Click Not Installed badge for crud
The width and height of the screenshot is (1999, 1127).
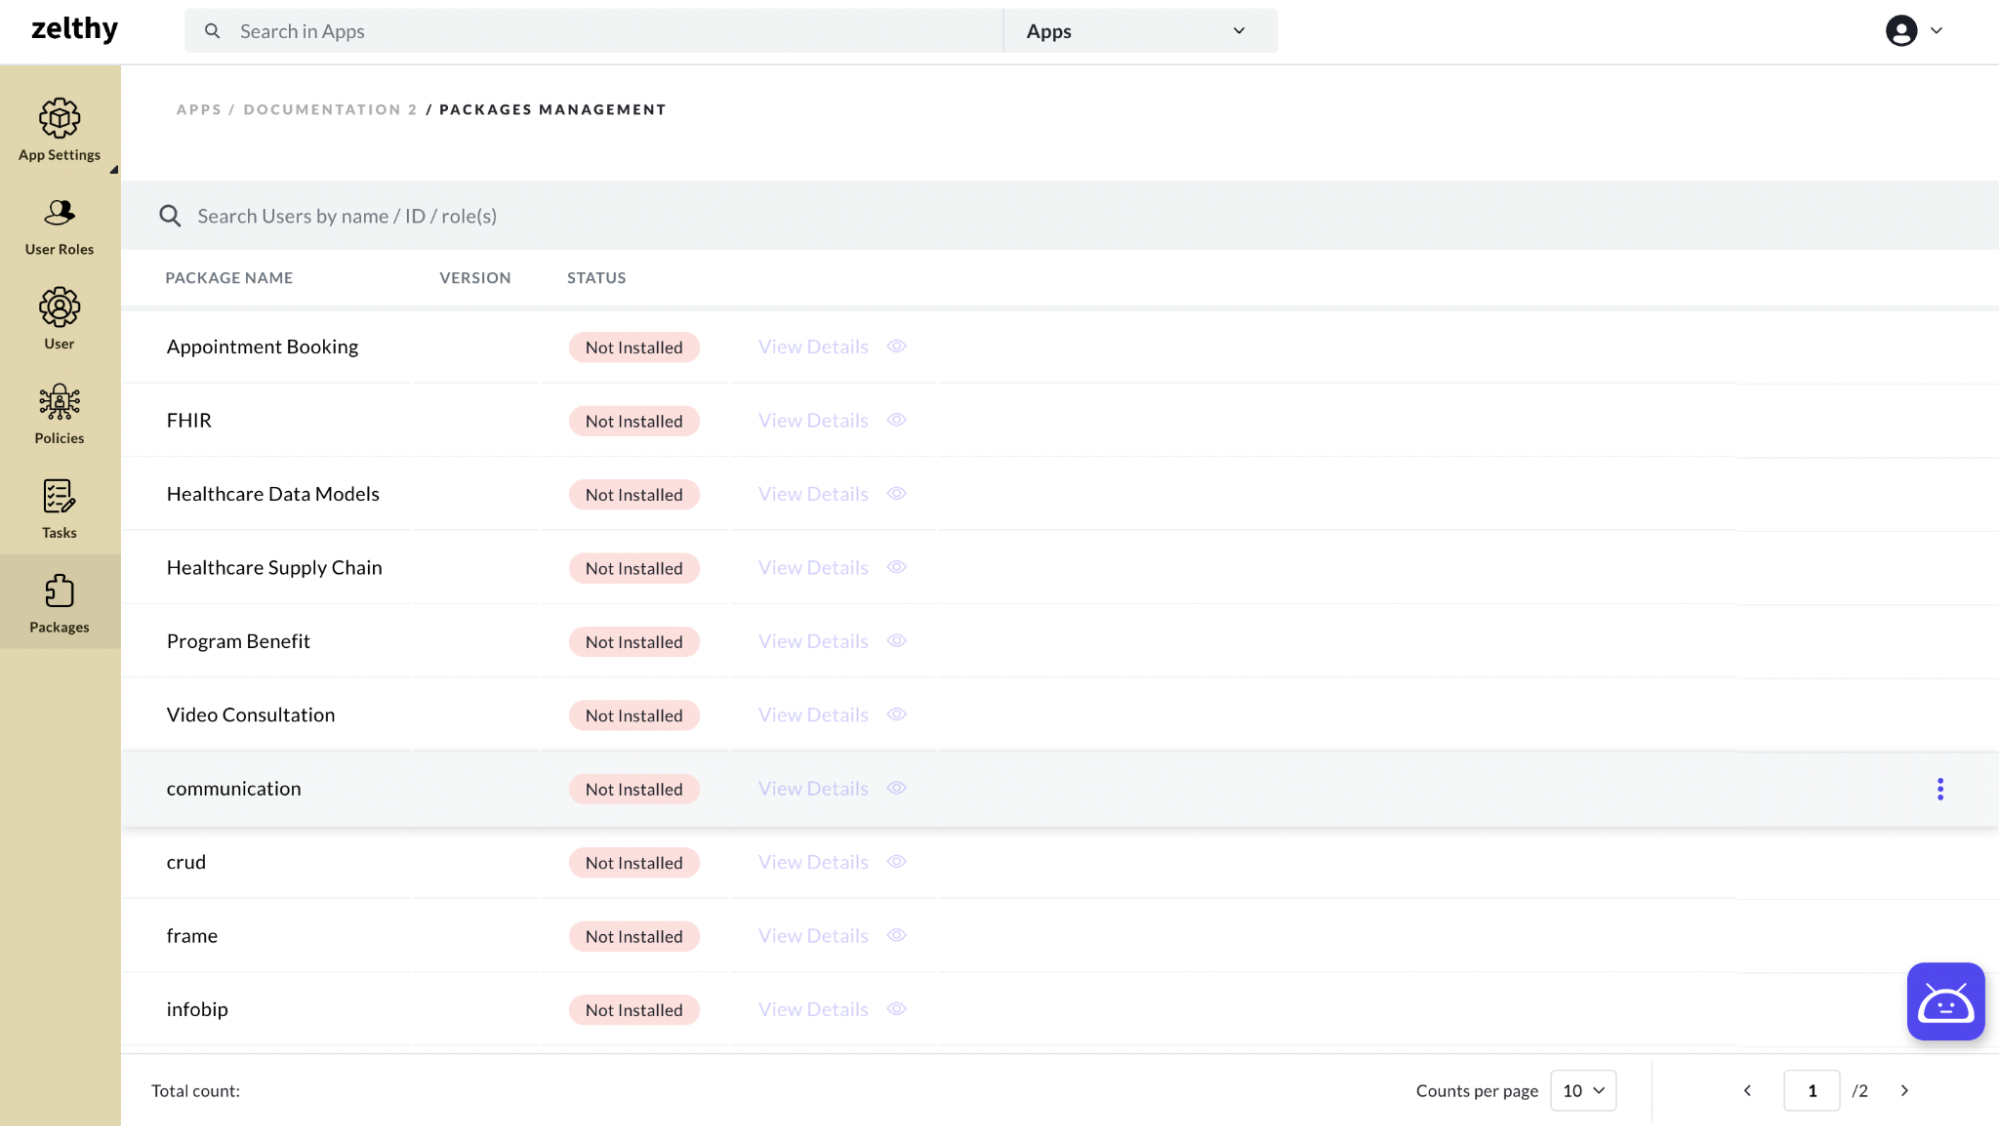pyautogui.click(x=634, y=862)
